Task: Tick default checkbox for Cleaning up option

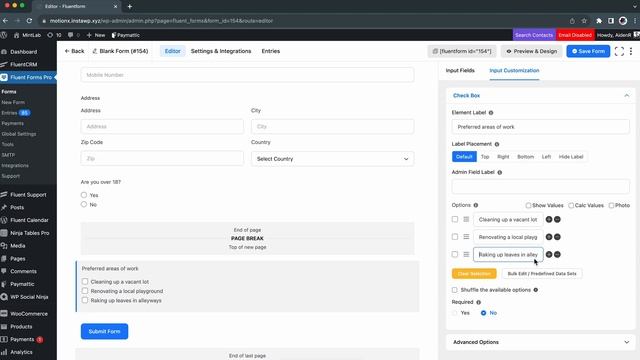Action: [x=455, y=220]
